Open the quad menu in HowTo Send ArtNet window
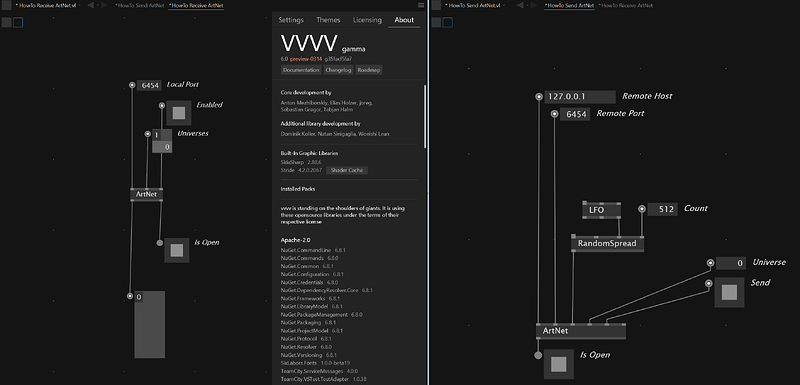 point(436,6)
